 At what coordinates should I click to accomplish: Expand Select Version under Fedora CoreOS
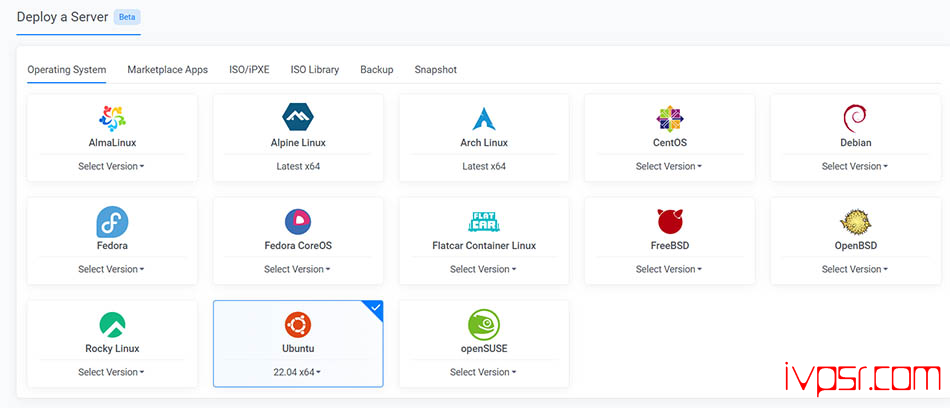pyautogui.click(x=298, y=269)
